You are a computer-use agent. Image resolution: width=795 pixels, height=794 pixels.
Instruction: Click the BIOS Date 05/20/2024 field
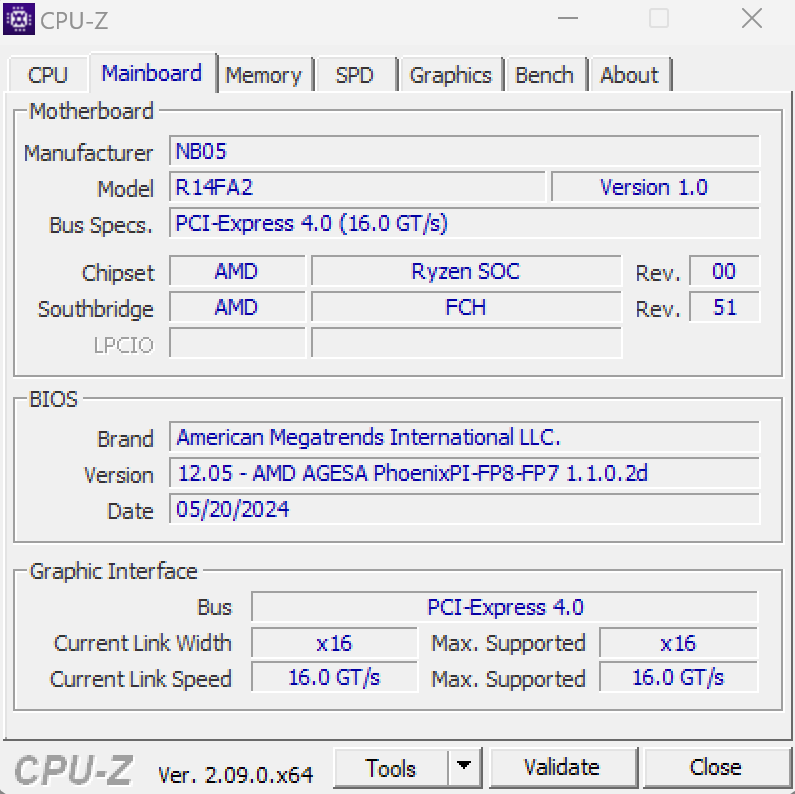[x=464, y=509]
